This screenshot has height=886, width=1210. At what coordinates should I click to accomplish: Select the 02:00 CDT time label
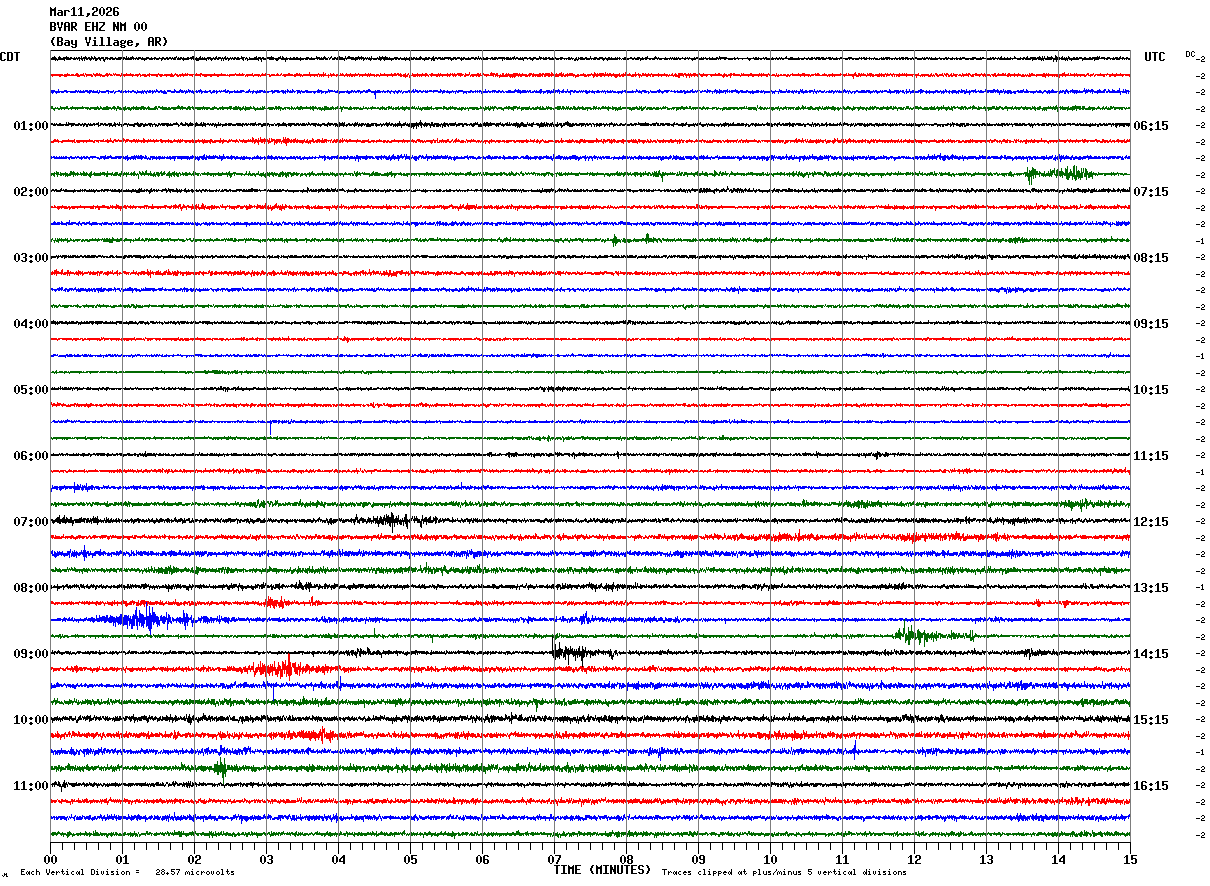pyautogui.click(x=30, y=192)
